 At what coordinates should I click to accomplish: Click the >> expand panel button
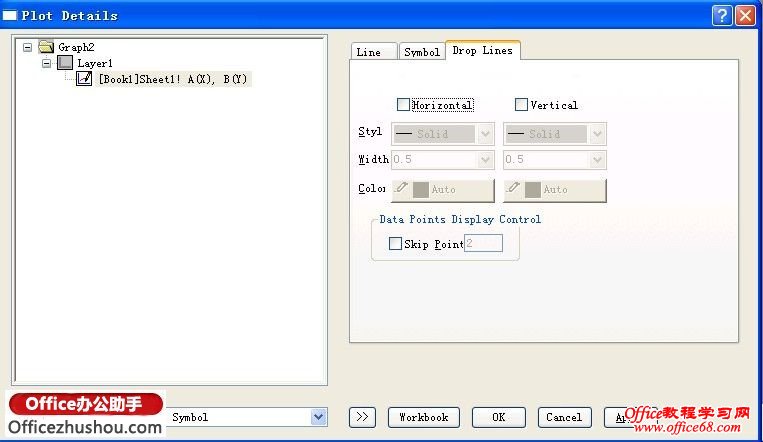[x=362, y=417]
